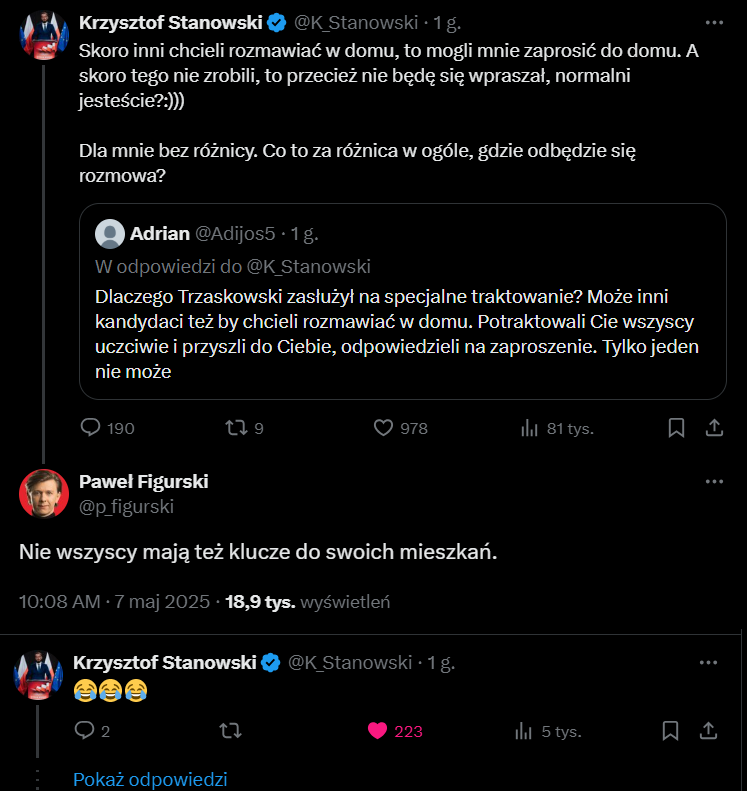This screenshot has width=747, height=791.
Task: Open the @p_figurski profile handle
Action: [126, 507]
